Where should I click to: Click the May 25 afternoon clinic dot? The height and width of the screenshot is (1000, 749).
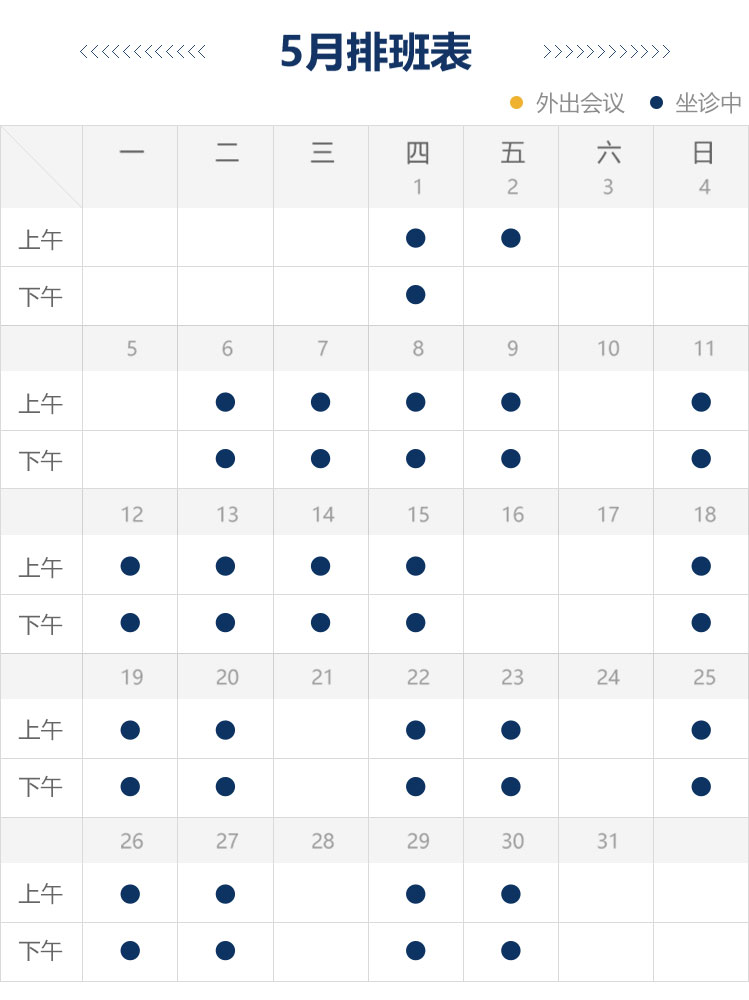[701, 787]
